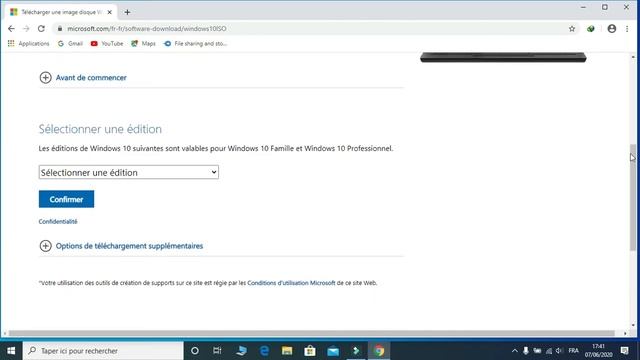Open volume control in the system tray
The image size is (640, 360).
coord(559,351)
